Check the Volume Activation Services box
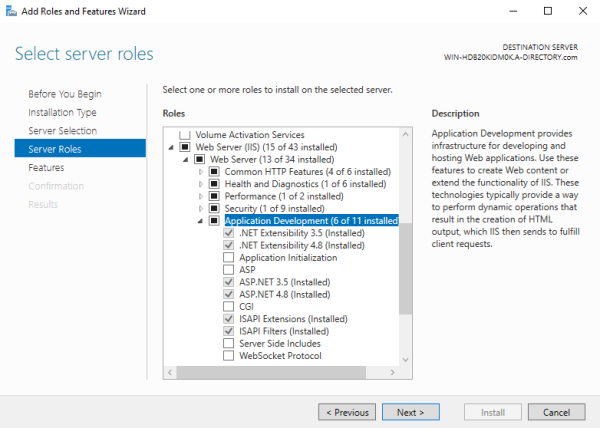 tap(184, 134)
